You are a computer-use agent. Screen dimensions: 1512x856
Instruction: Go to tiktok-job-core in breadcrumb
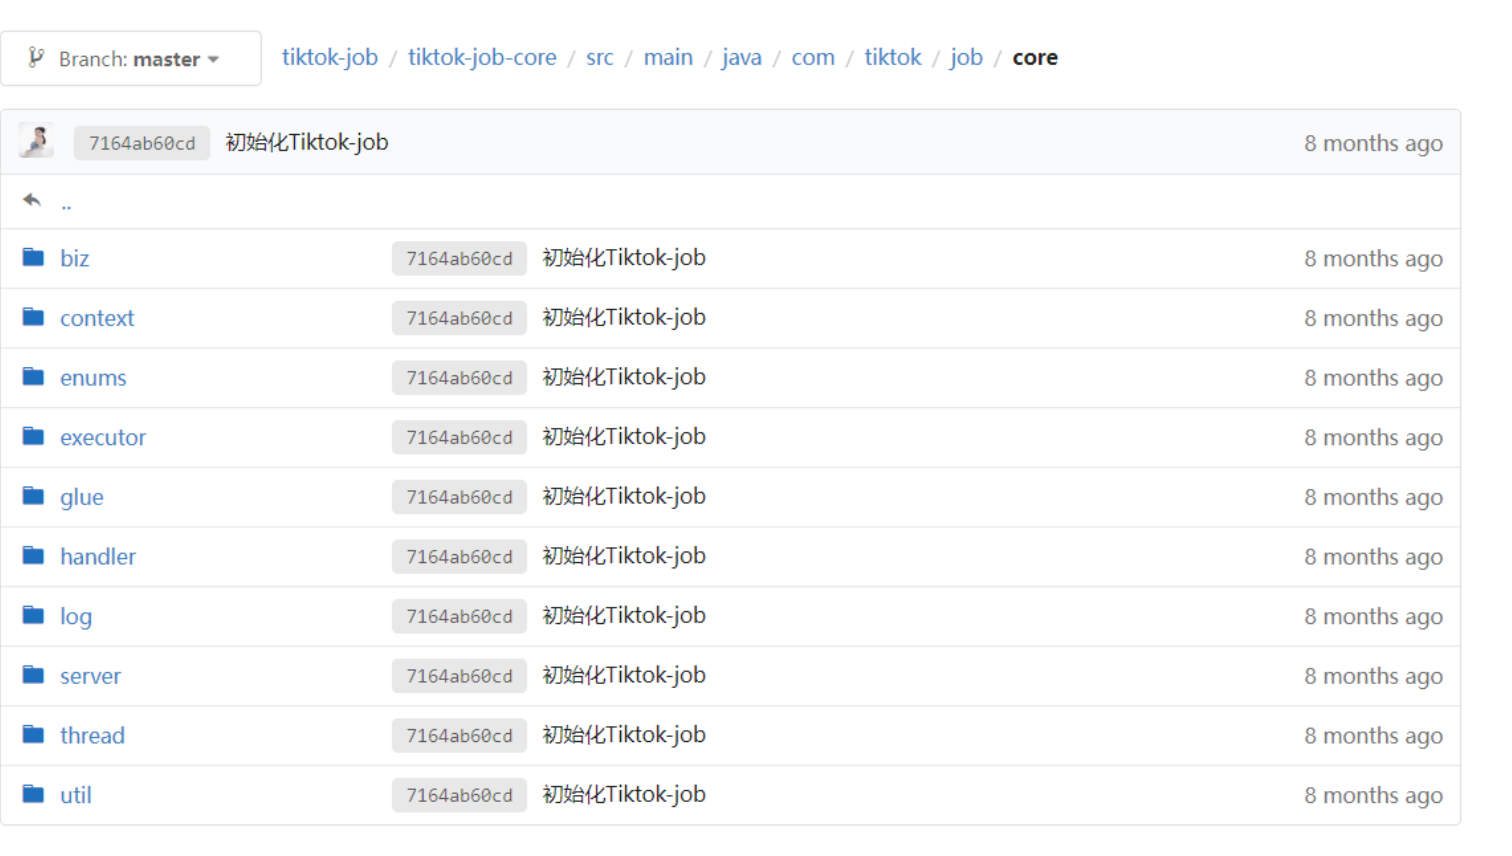pyautogui.click(x=482, y=58)
